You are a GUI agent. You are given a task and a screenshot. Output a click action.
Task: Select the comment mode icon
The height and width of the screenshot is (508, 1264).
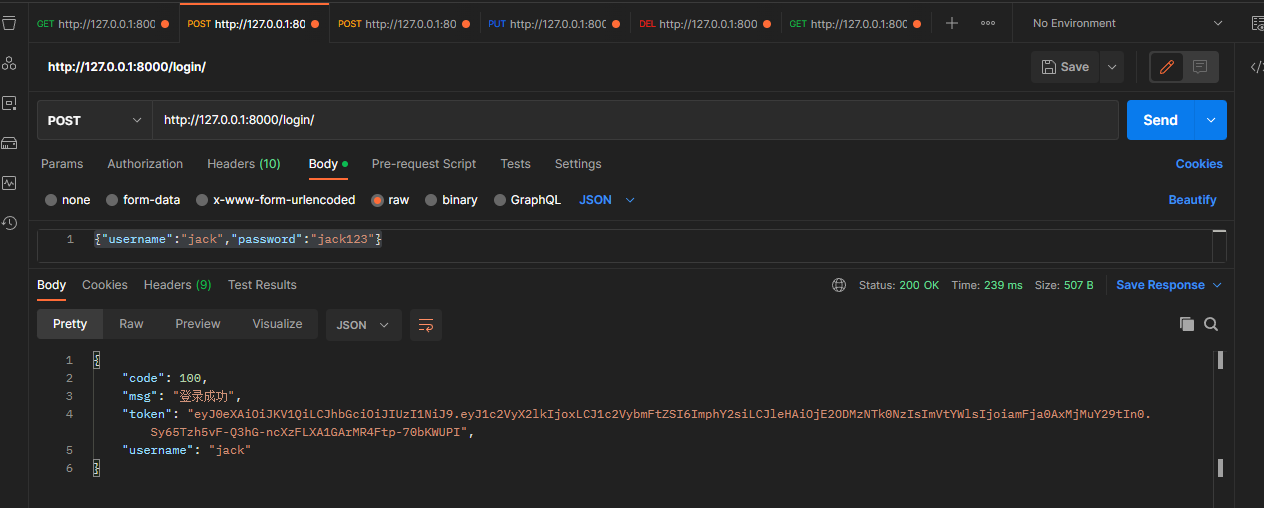pos(1200,67)
